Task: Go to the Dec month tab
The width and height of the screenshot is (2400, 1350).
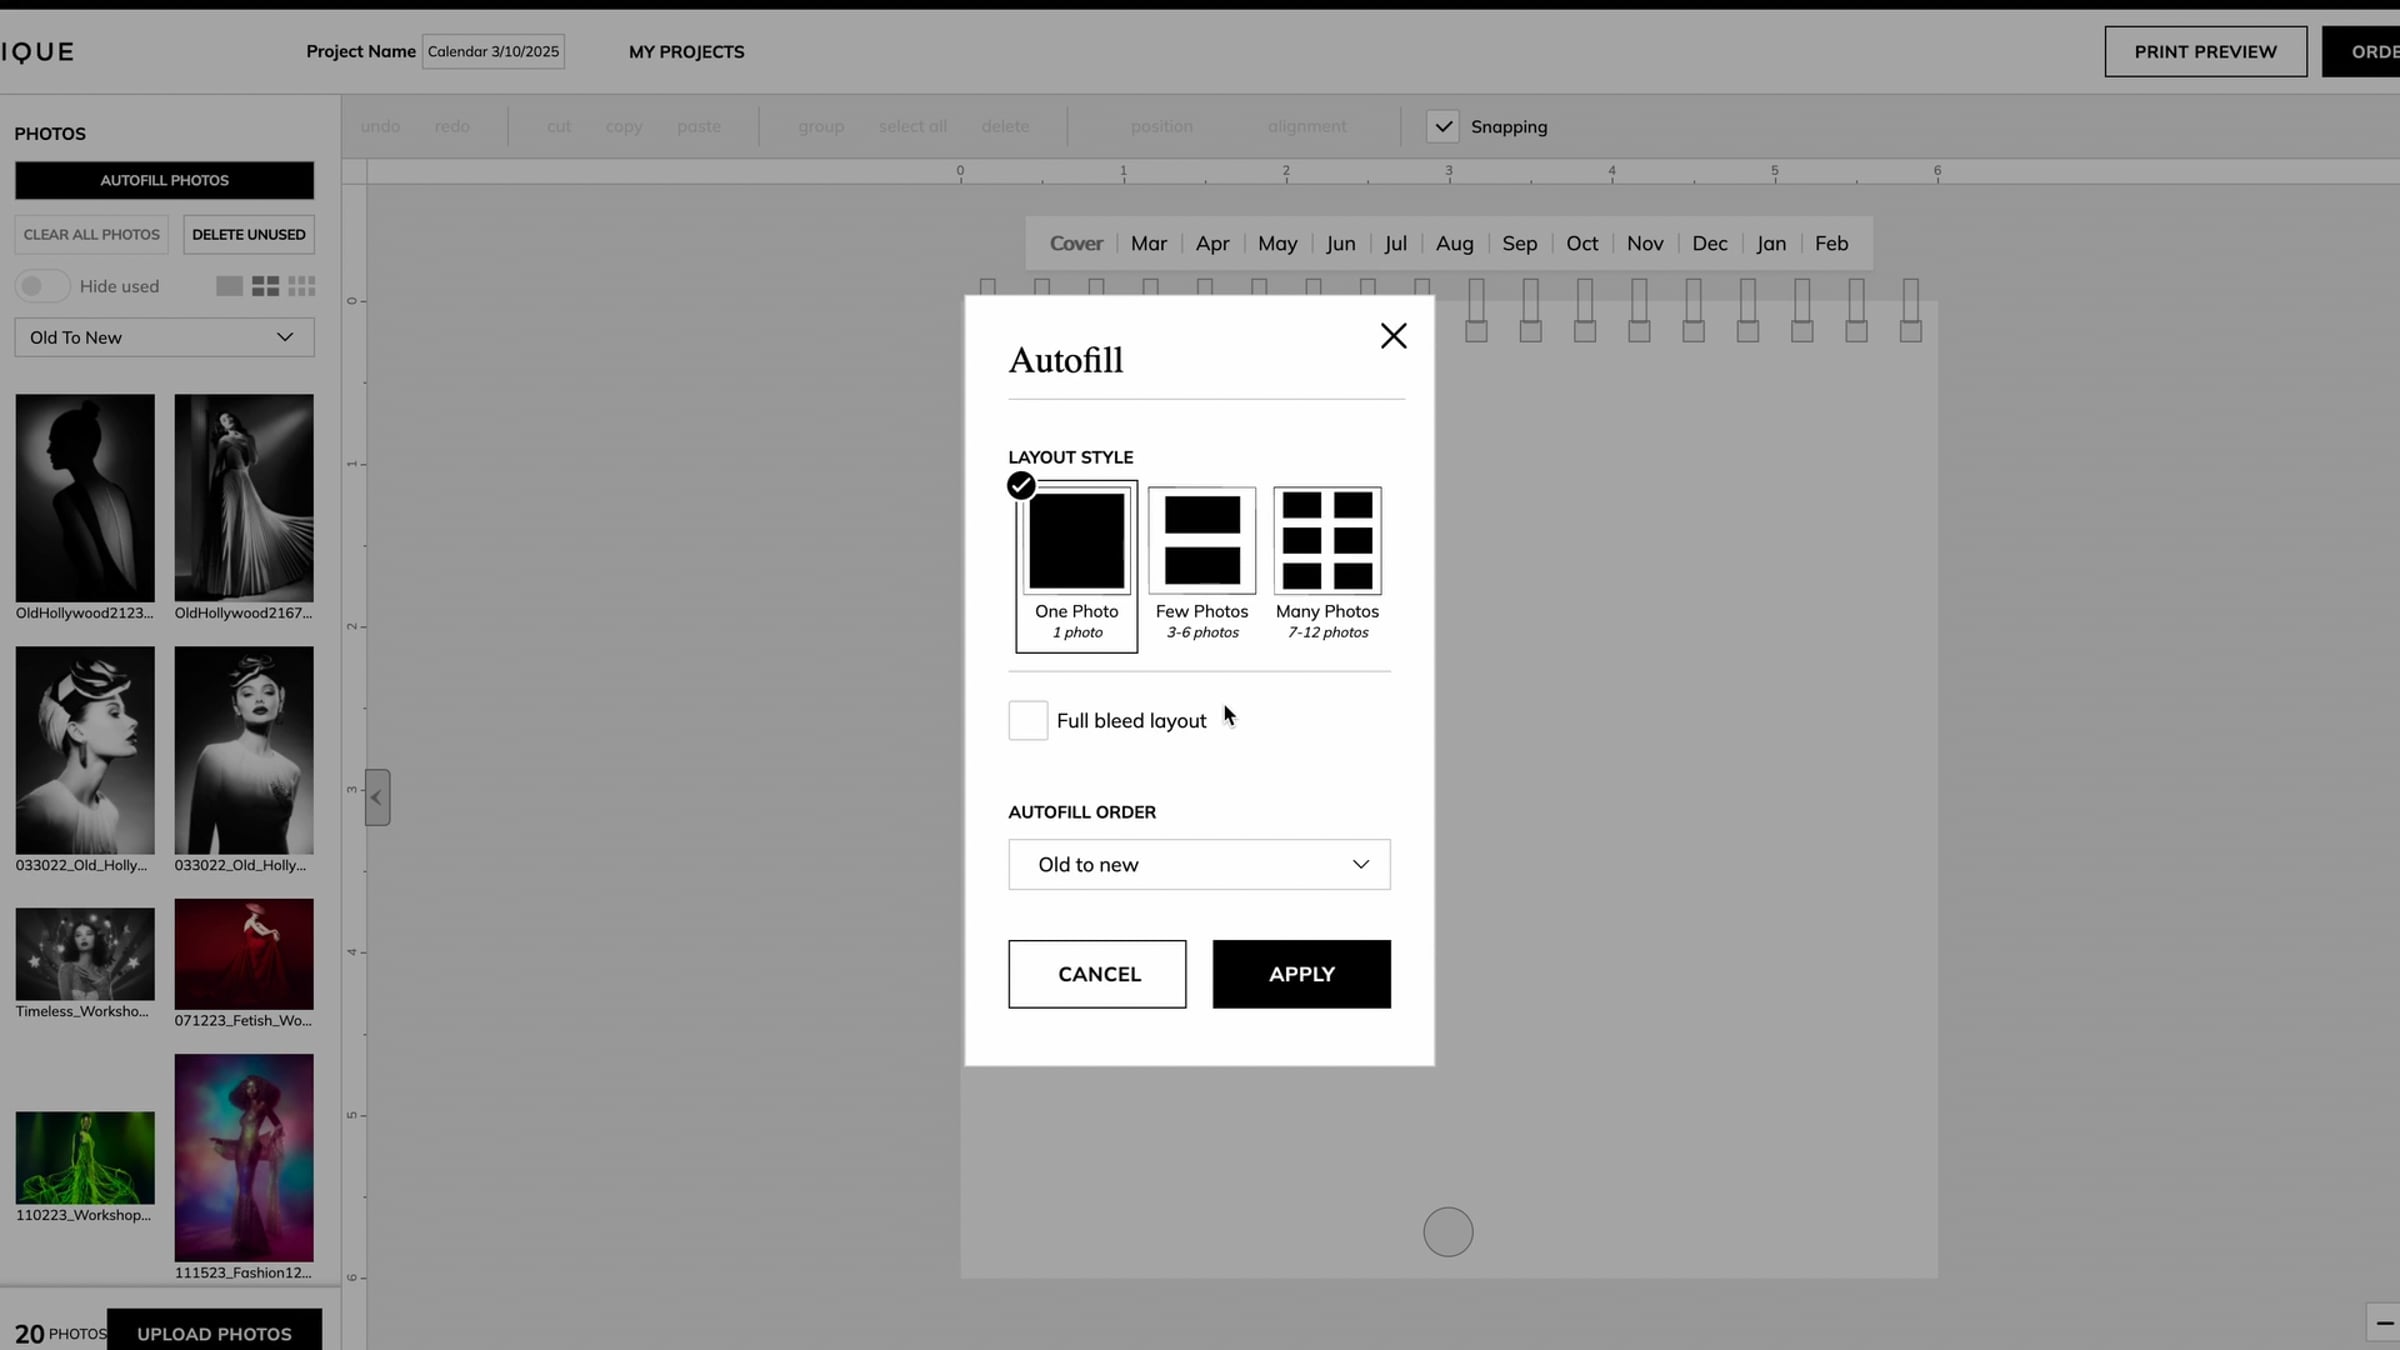Action: point(1709,243)
